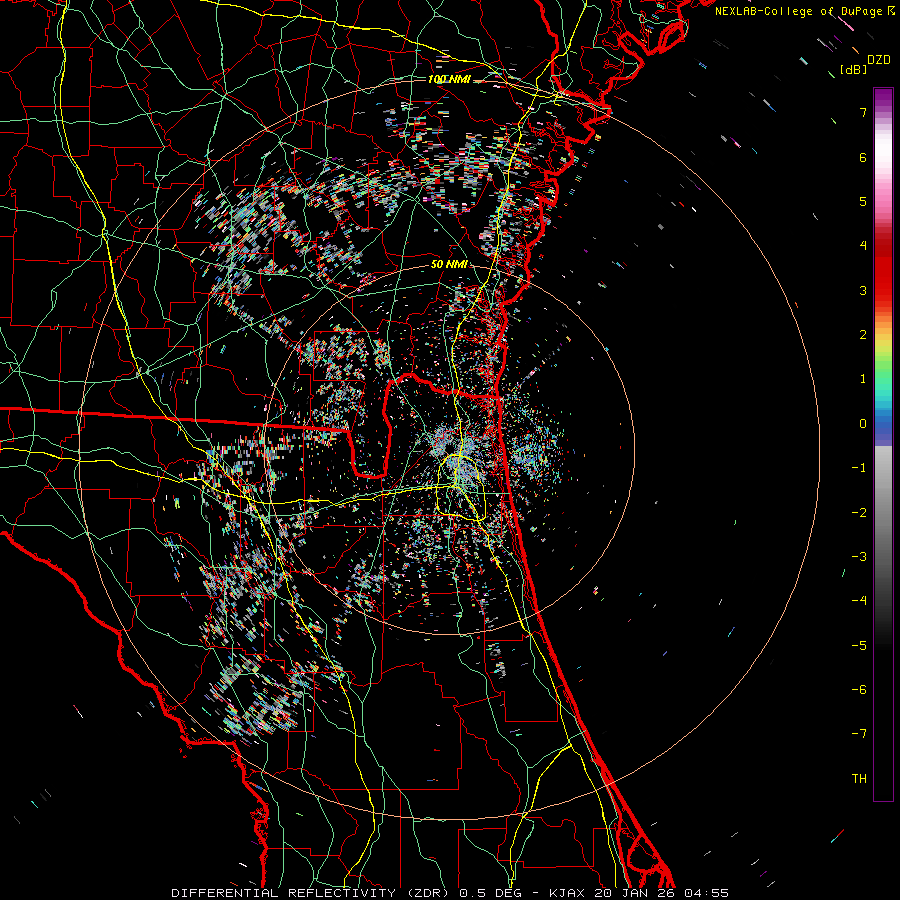Click the TH threshold label
The width and height of the screenshot is (900, 900).
(x=859, y=779)
